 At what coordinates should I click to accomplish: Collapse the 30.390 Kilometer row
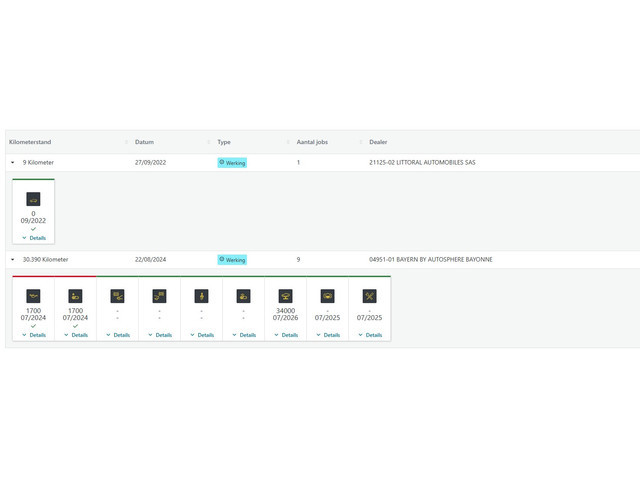tap(13, 260)
